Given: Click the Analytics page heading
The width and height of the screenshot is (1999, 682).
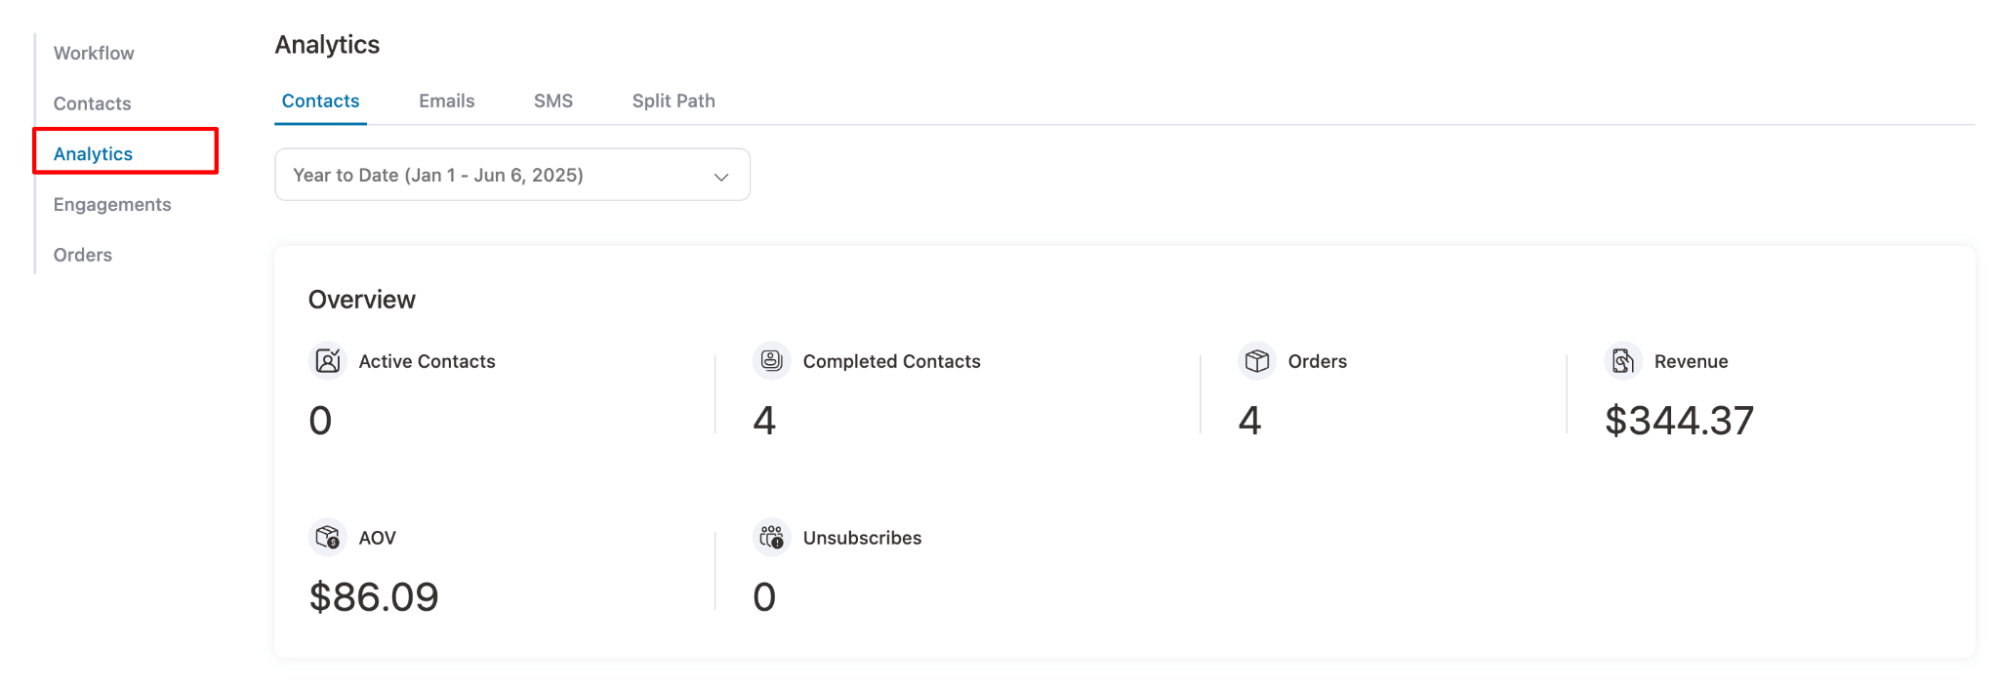Looking at the screenshot, I should 327,45.
